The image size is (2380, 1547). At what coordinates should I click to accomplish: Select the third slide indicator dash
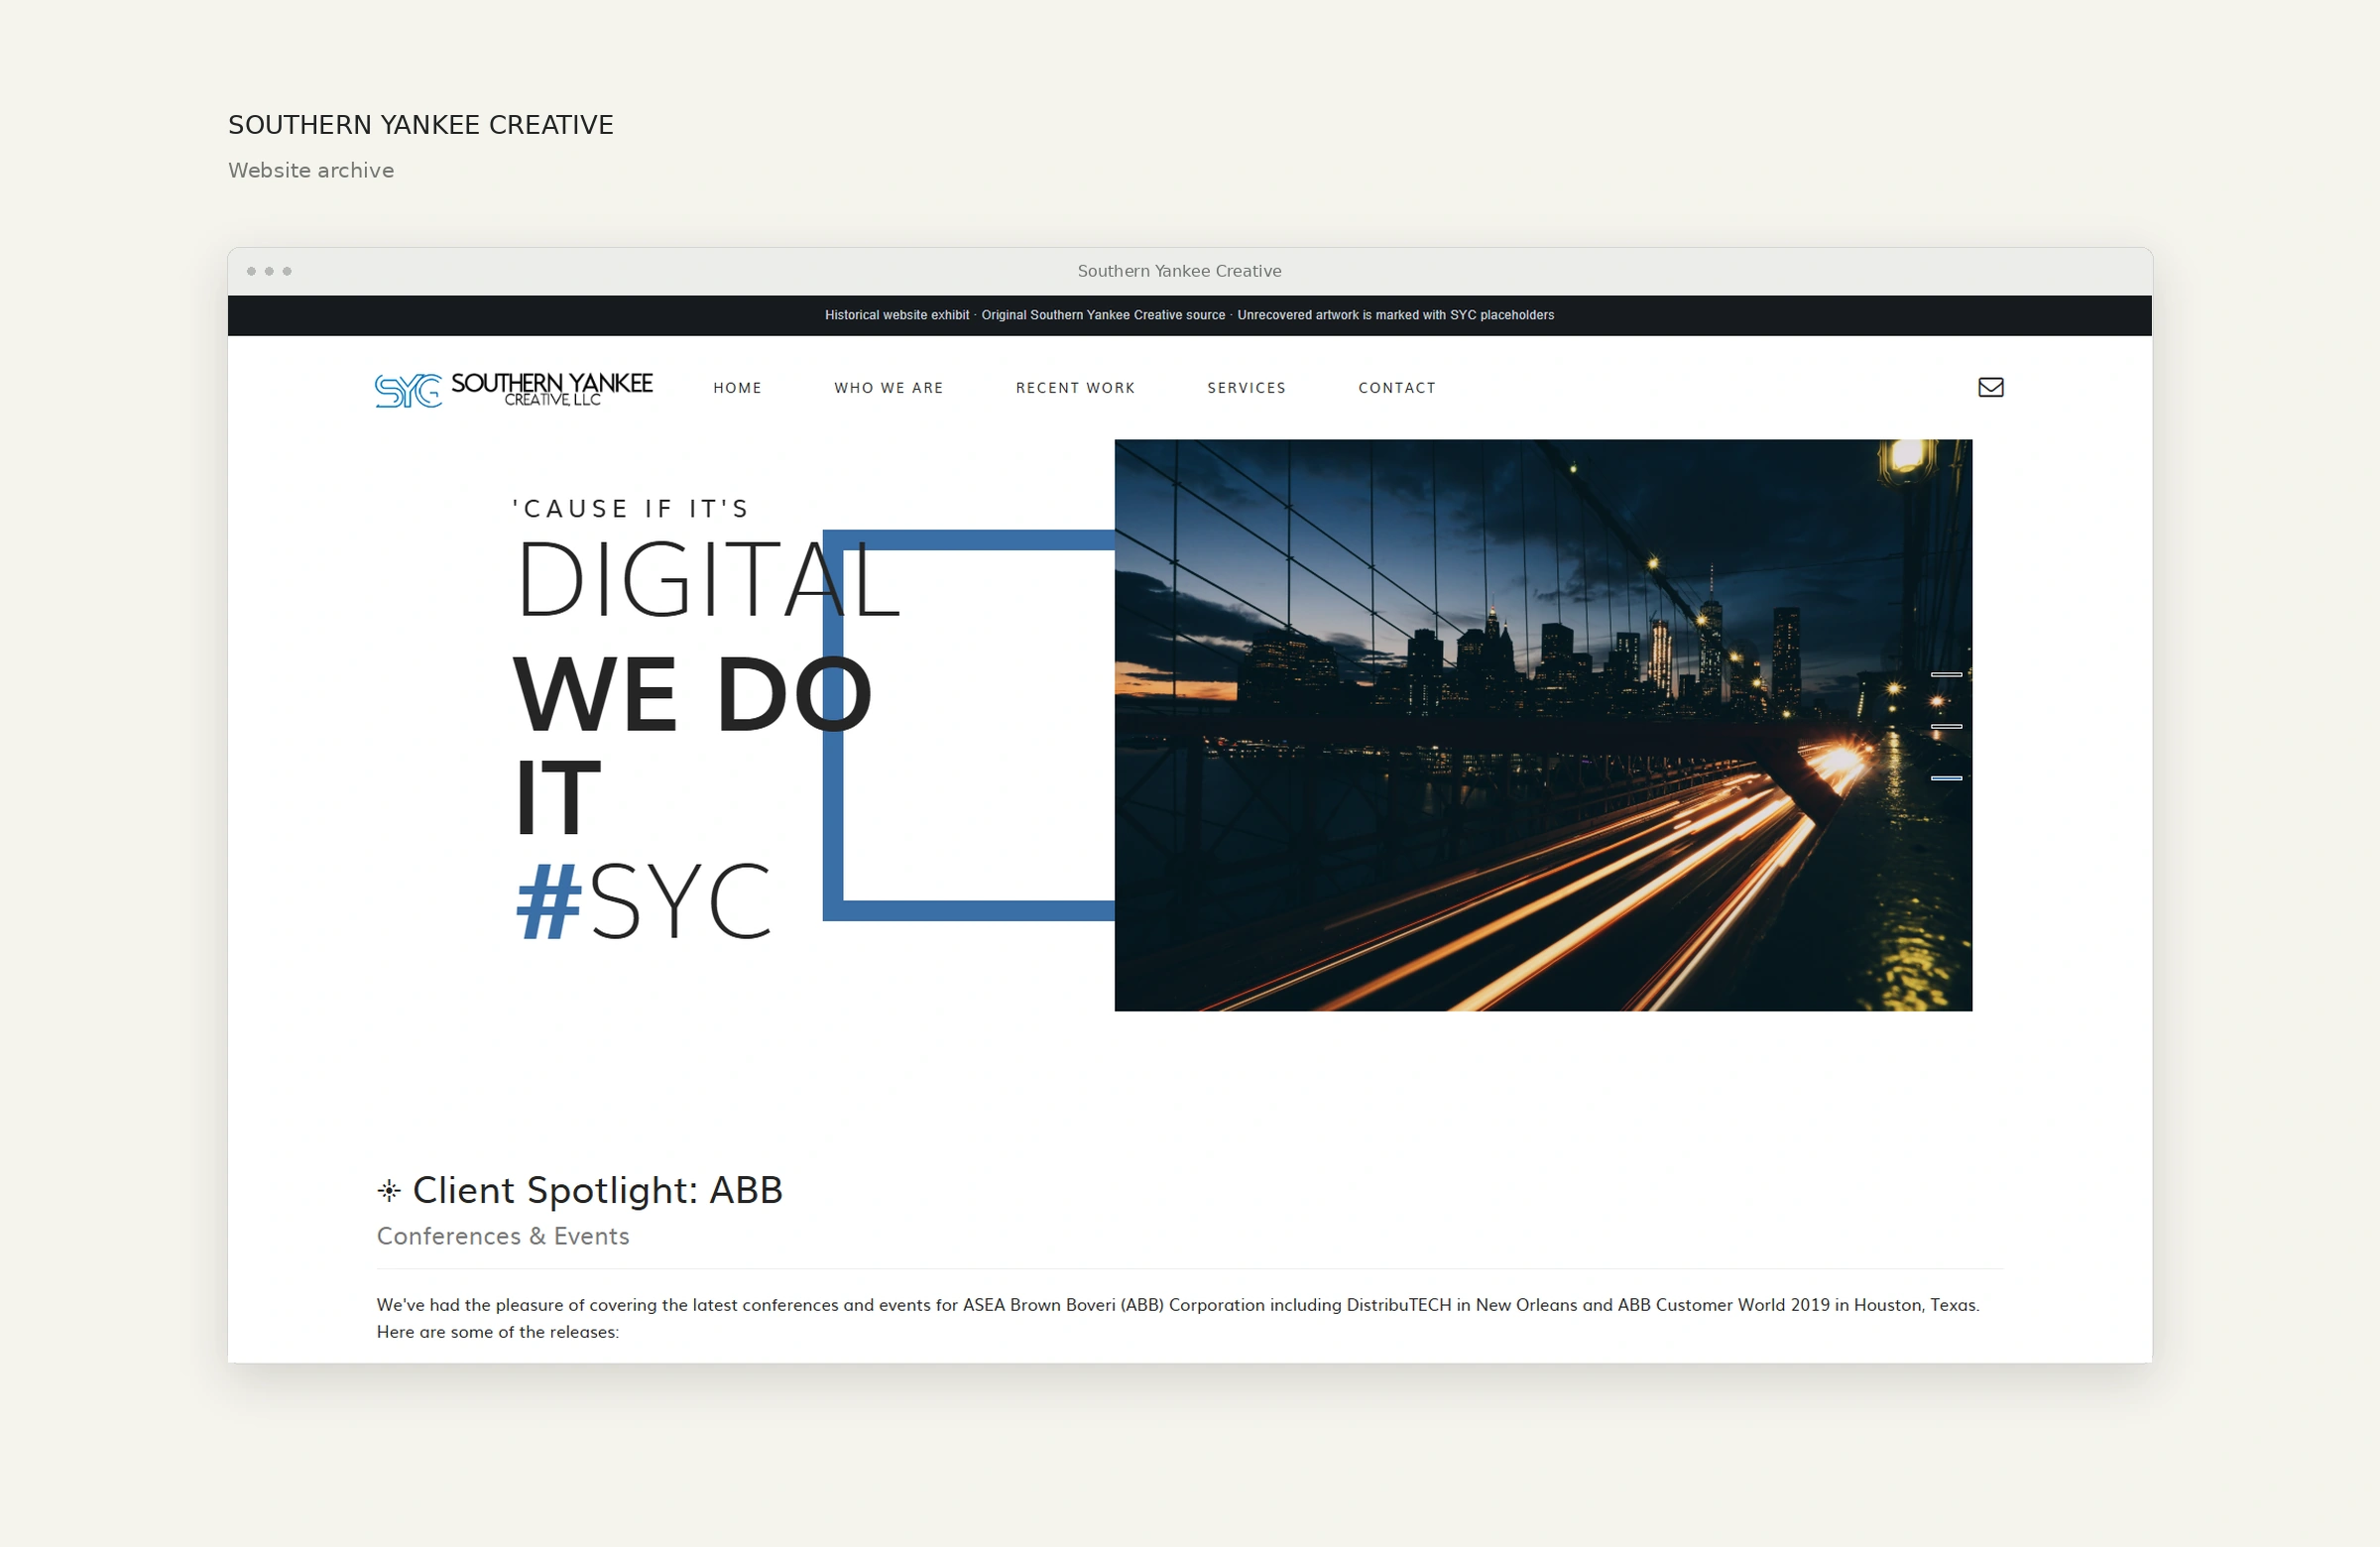coord(1945,777)
